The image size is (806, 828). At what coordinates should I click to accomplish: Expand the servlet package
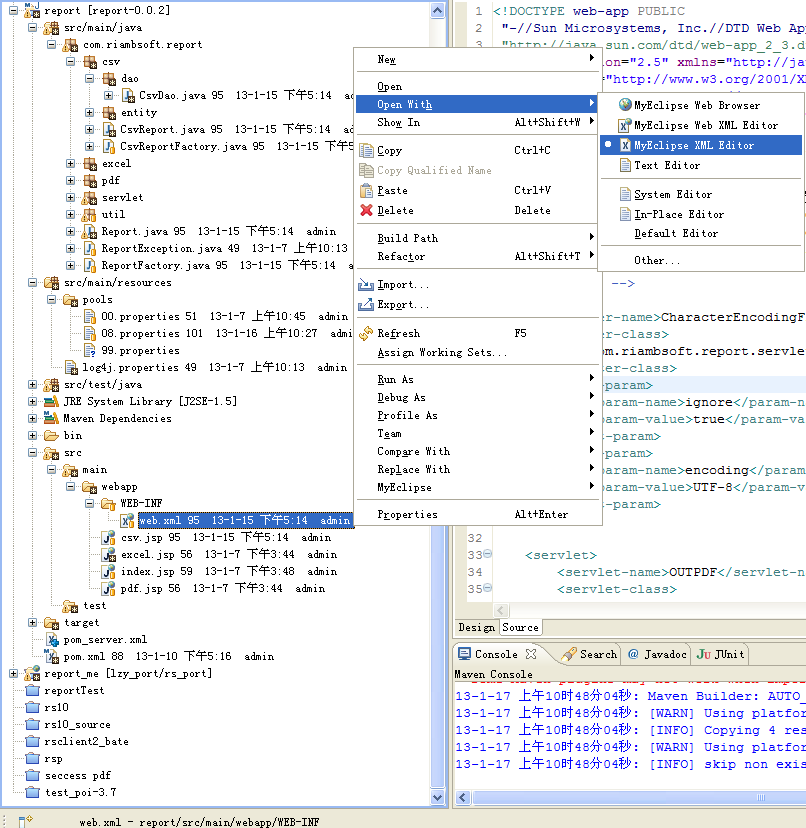(x=70, y=197)
